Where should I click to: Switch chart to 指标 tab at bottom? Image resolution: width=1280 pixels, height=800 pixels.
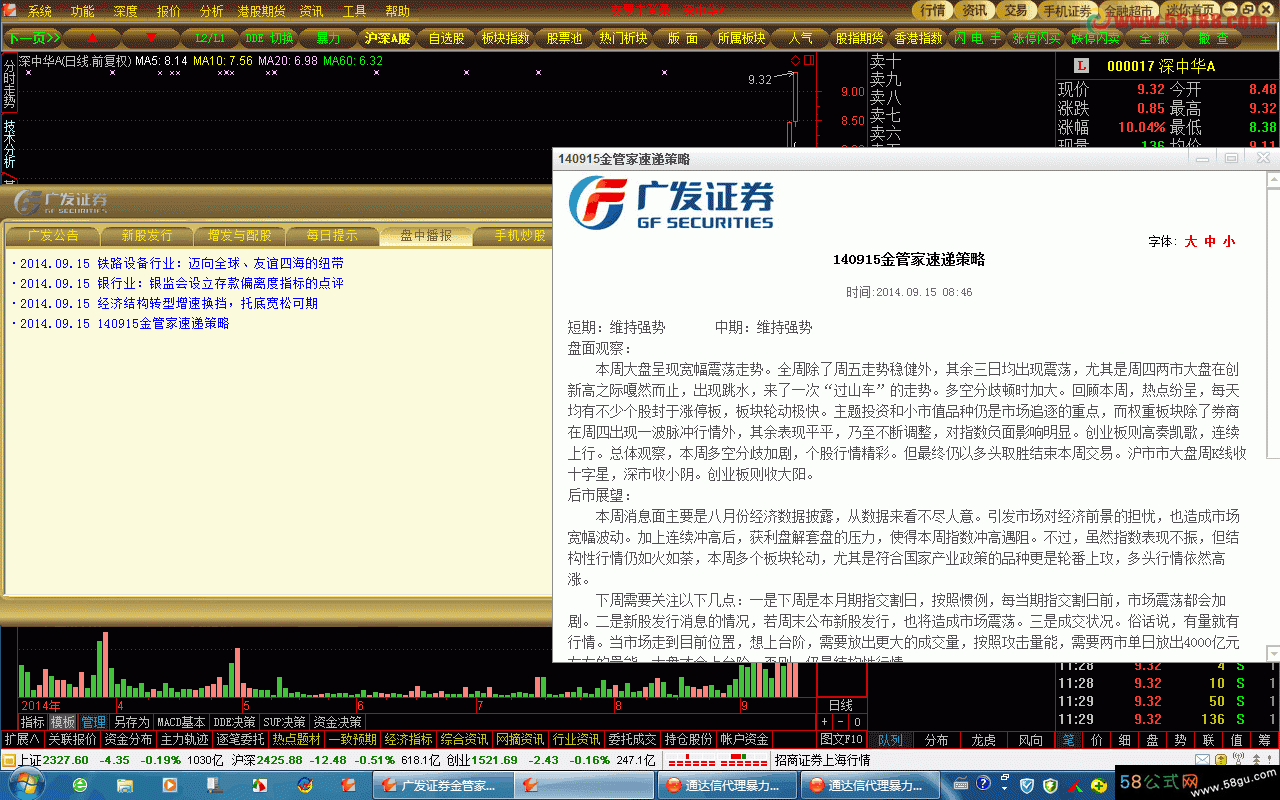(33, 721)
